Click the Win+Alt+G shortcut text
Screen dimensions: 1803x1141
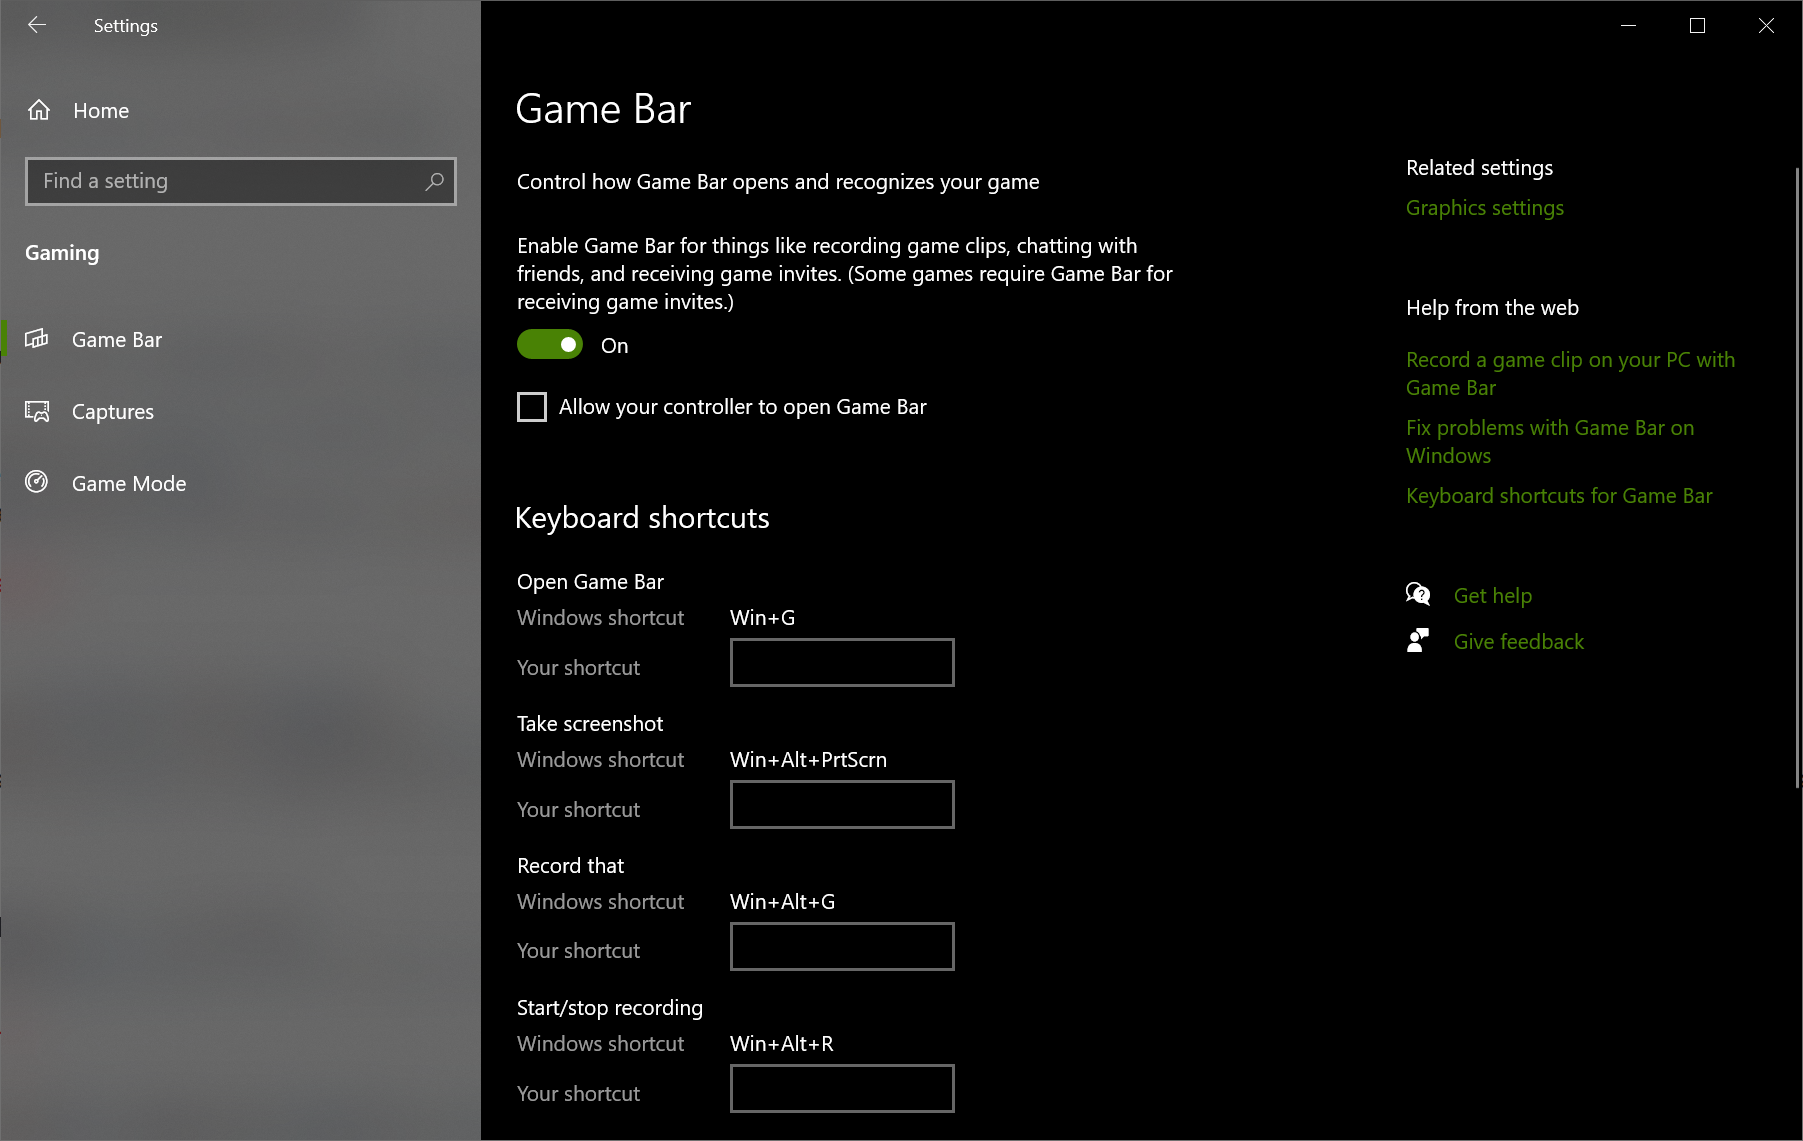tap(782, 902)
